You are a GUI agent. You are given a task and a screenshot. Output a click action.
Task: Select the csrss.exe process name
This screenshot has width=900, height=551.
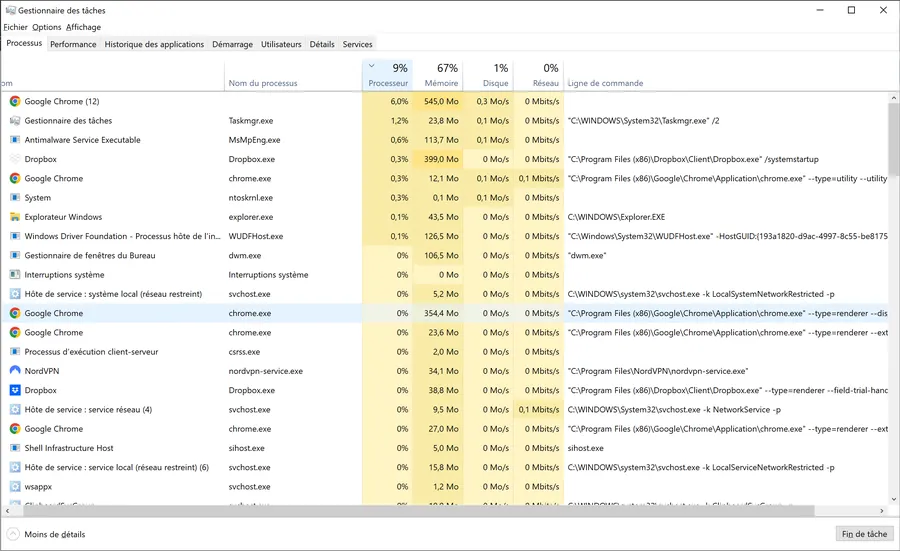point(245,352)
